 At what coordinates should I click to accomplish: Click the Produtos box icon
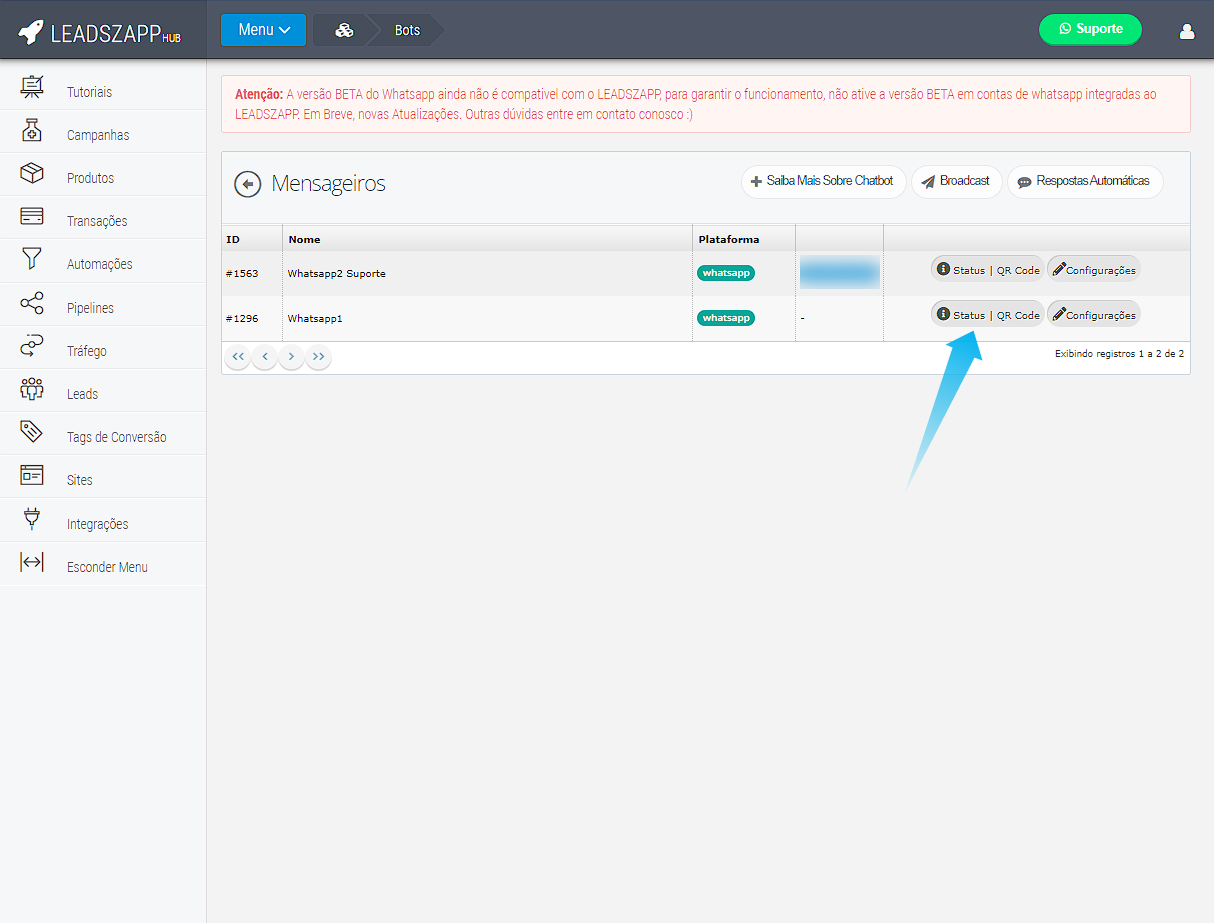click(x=32, y=174)
